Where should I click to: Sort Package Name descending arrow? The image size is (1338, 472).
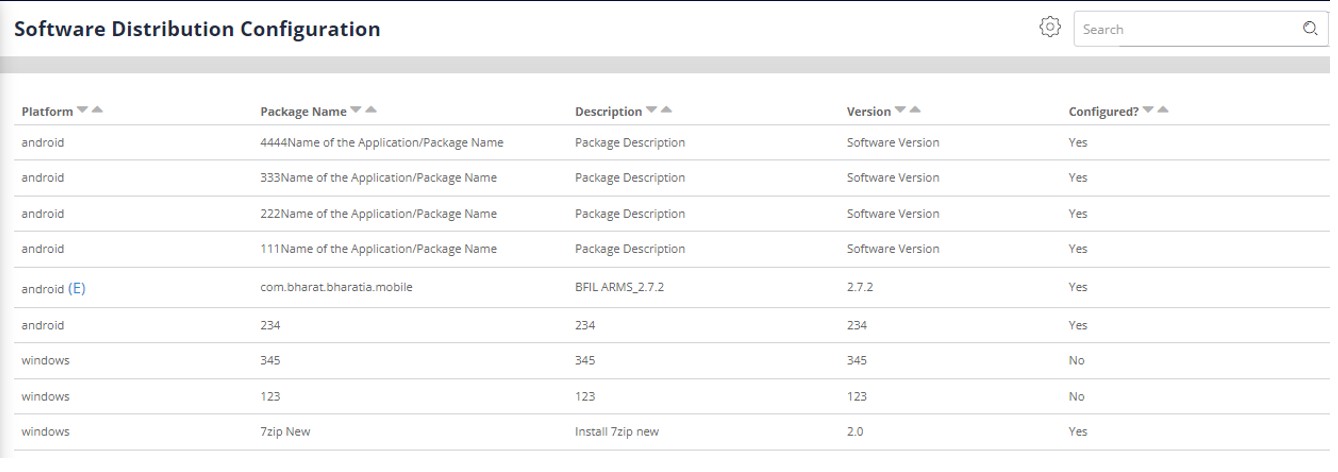click(356, 110)
